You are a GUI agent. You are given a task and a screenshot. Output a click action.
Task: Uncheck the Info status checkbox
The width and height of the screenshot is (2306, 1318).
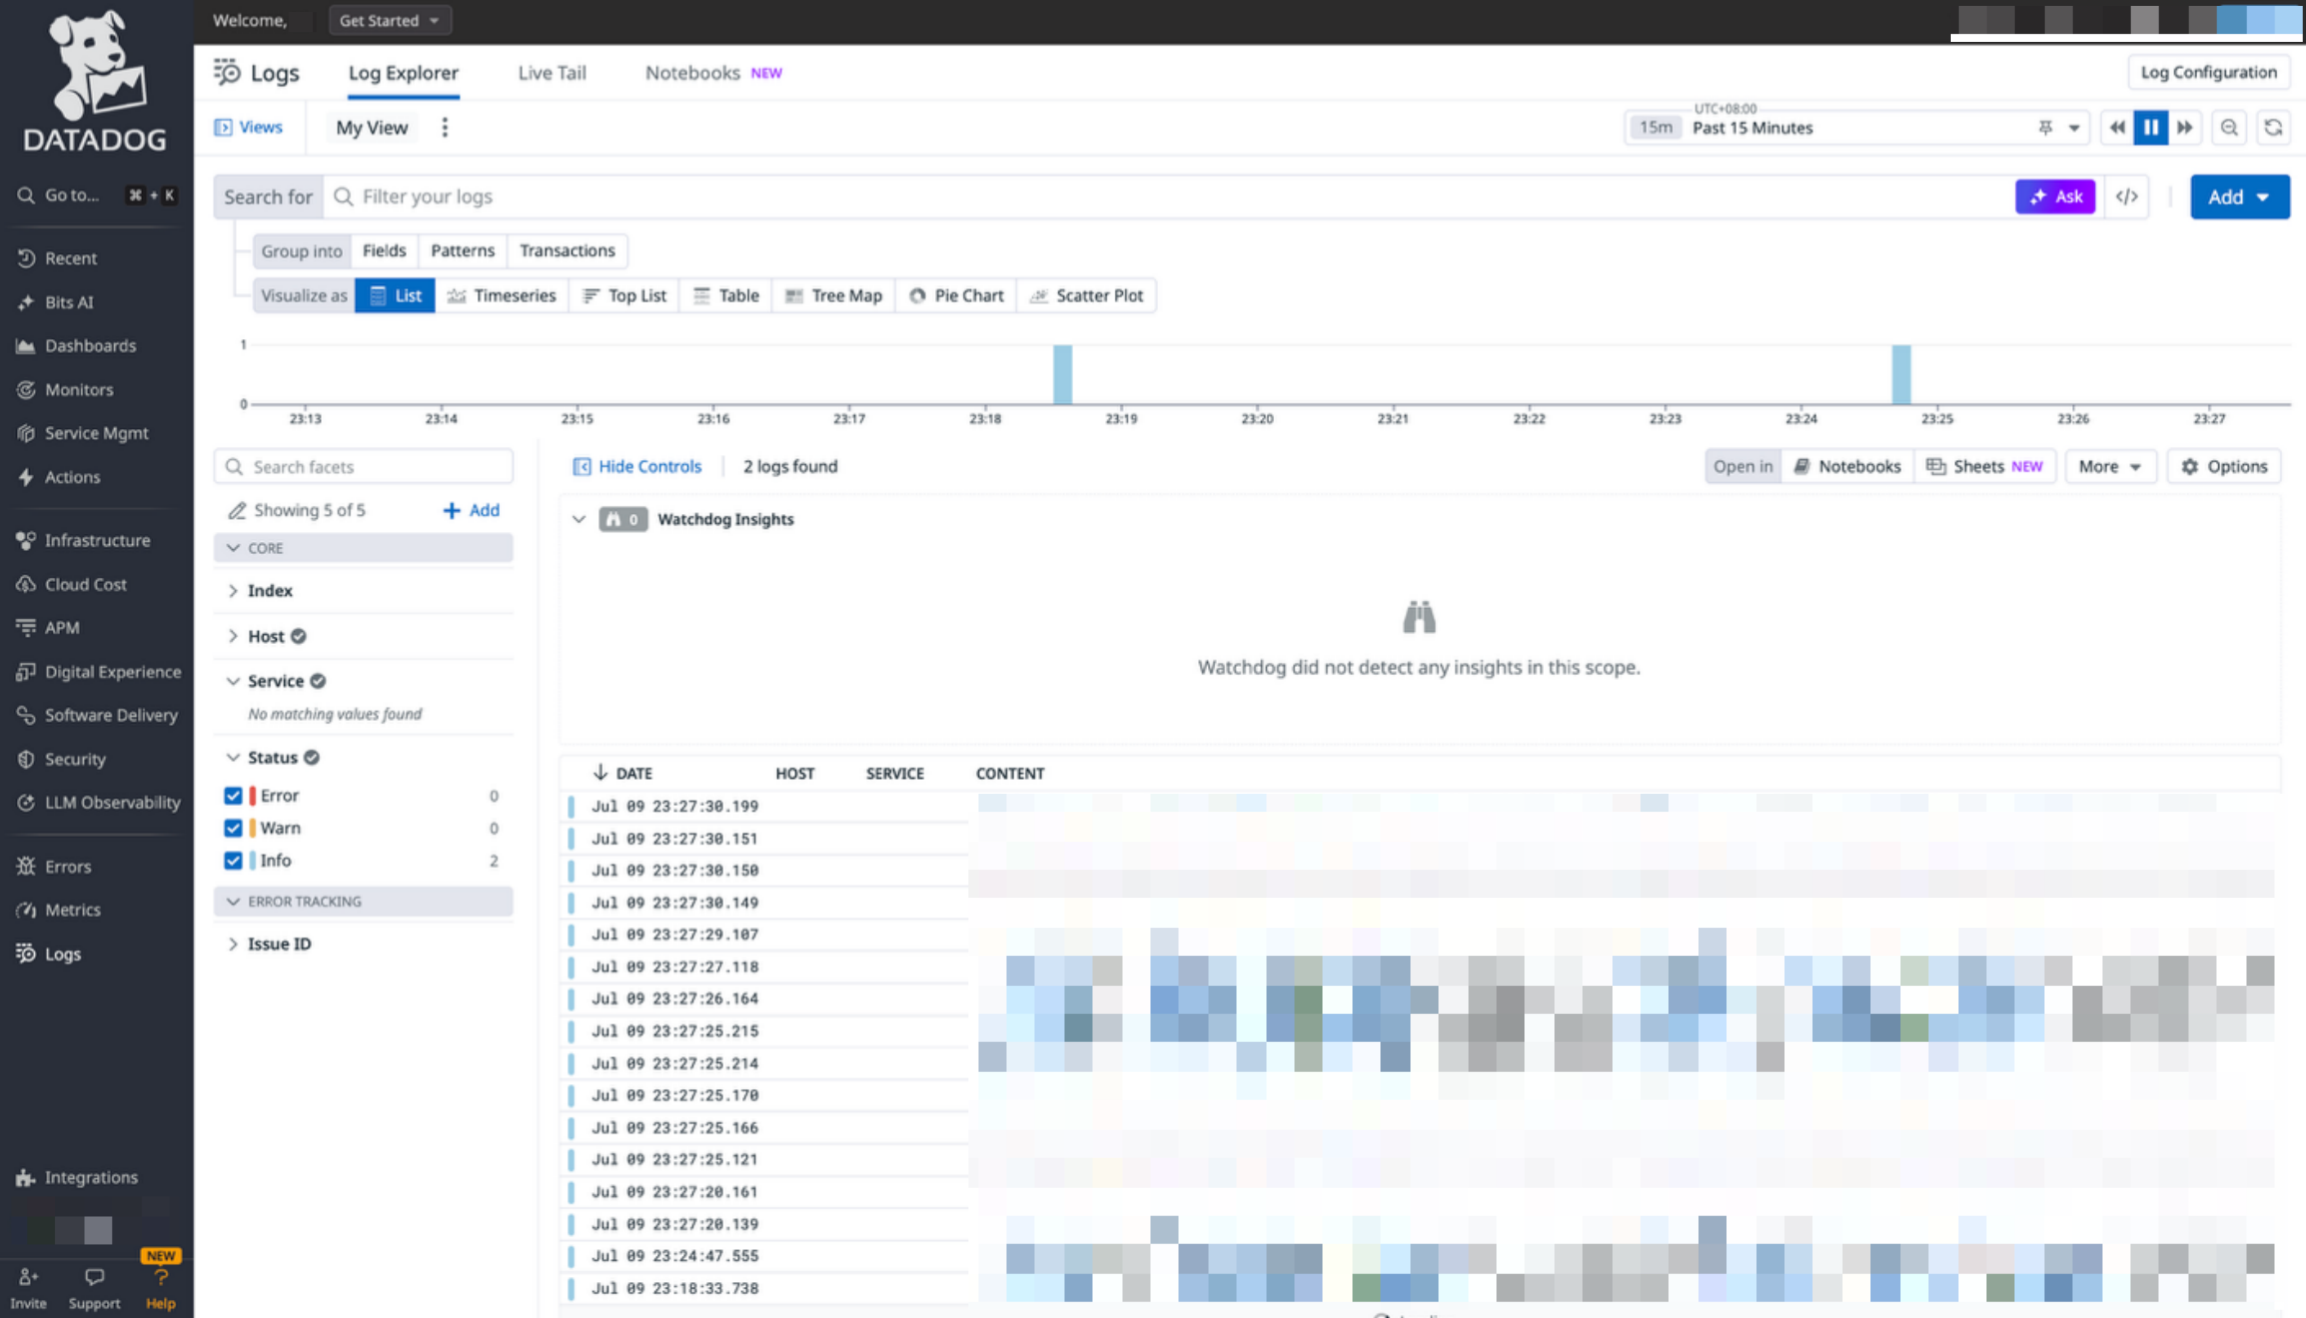pos(233,860)
